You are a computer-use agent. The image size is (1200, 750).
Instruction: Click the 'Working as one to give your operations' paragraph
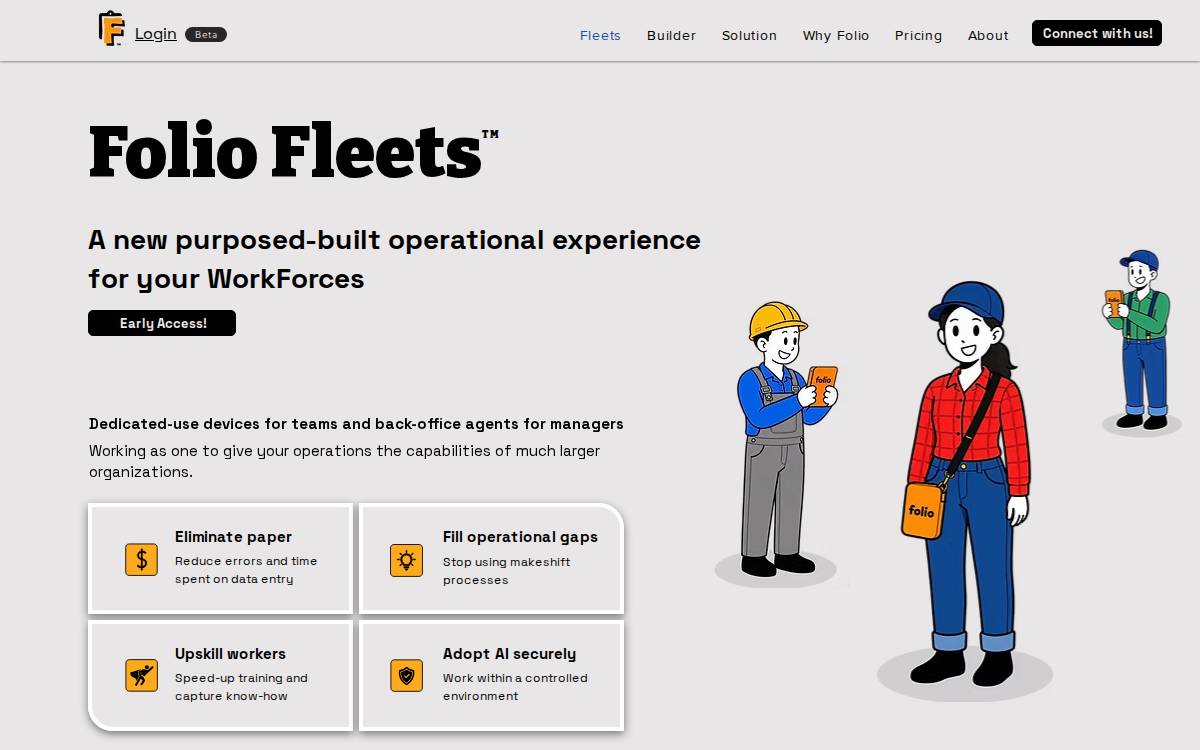(344, 461)
